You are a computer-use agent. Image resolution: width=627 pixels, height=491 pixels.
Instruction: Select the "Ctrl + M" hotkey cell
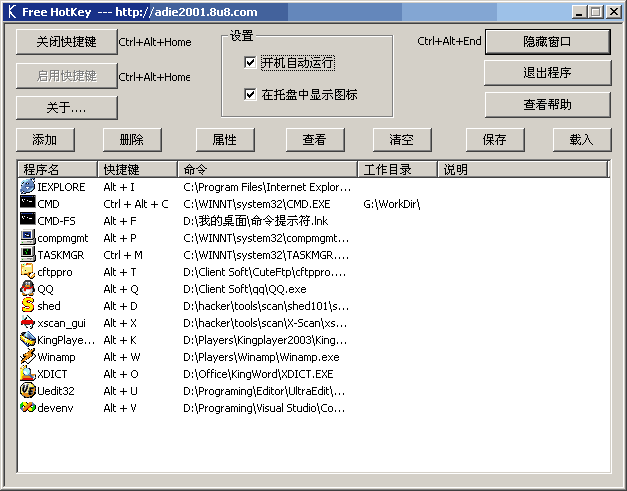[x=123, y=255]
